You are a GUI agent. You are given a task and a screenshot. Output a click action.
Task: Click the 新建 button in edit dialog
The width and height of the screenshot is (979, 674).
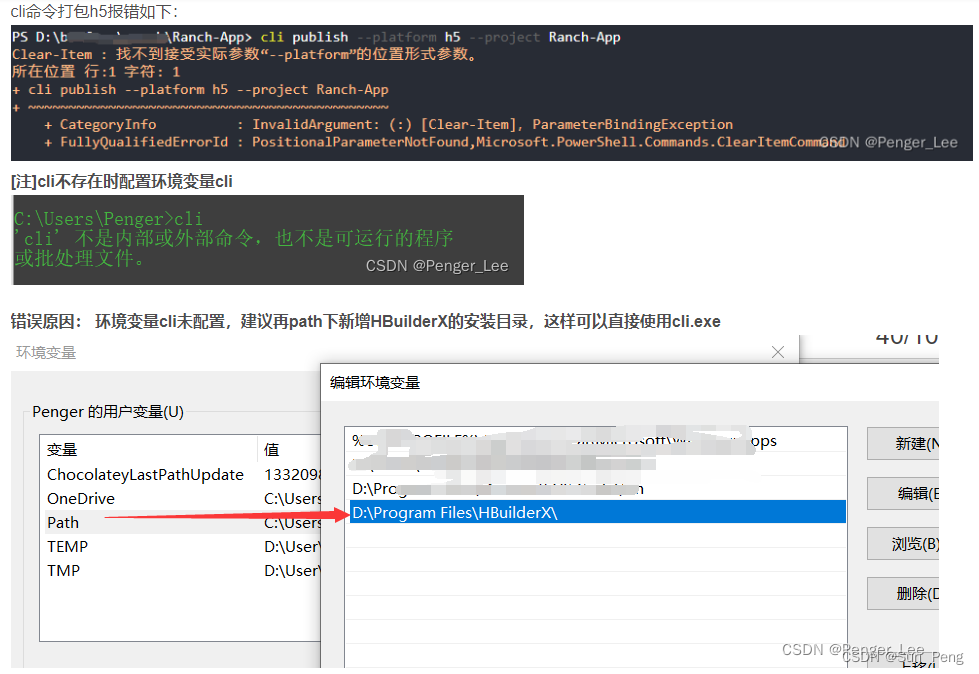pos(903,444)
